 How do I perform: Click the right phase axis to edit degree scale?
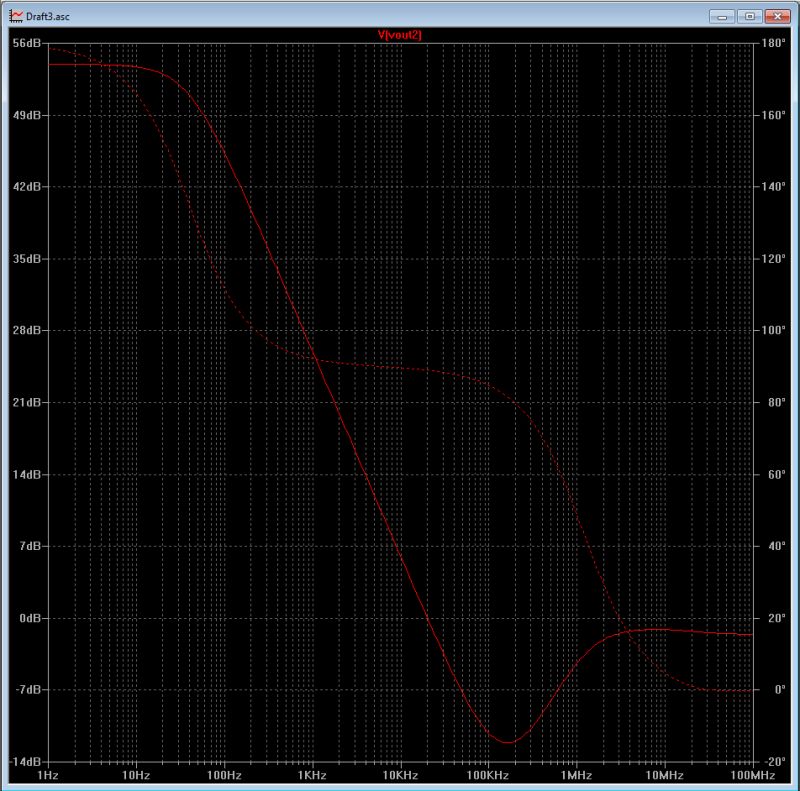775,400
